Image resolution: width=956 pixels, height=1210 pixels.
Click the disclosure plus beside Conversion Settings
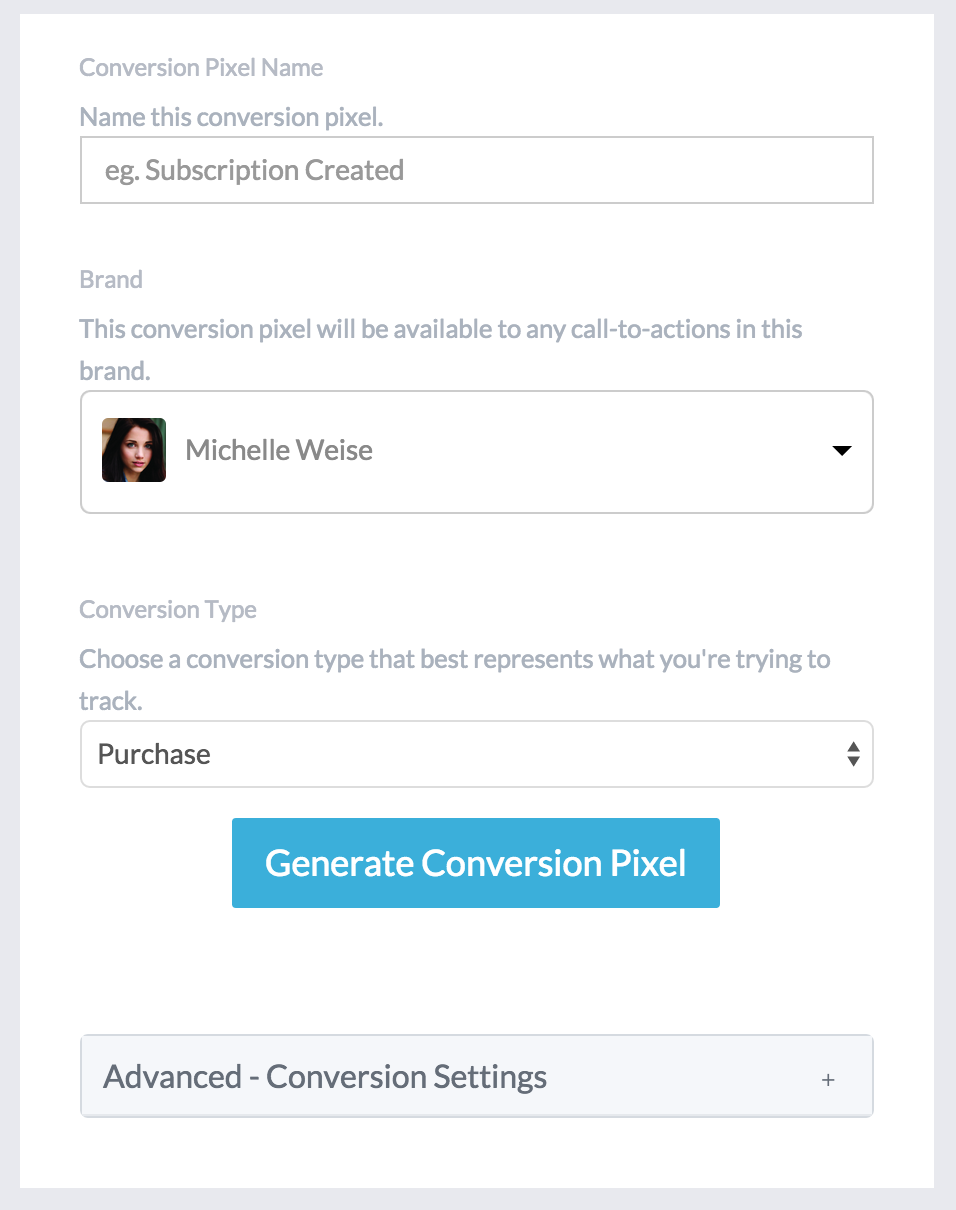[827, 1080]
